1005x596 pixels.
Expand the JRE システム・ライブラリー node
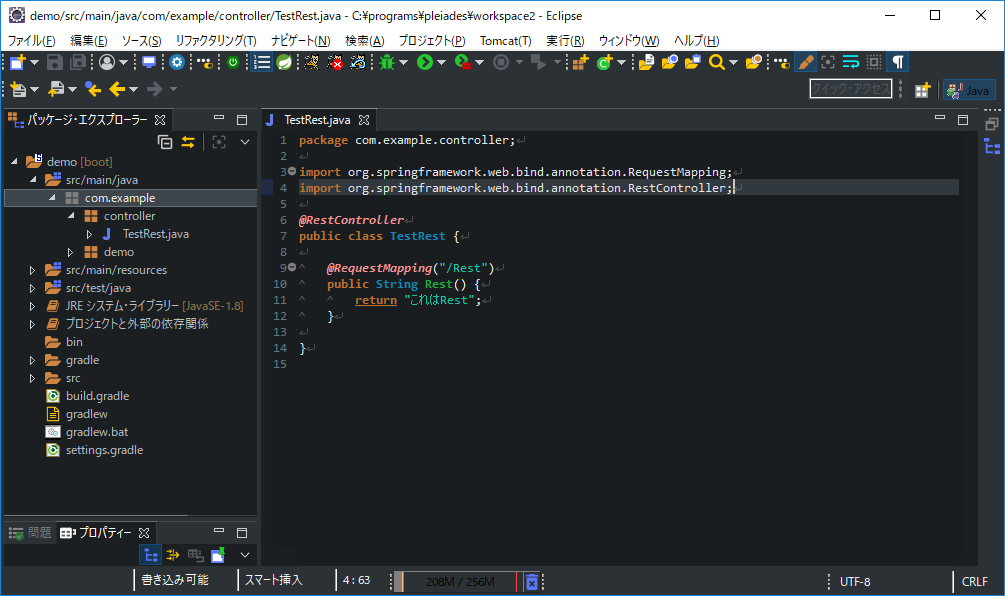pyautogui.click(x=32, y=306)
